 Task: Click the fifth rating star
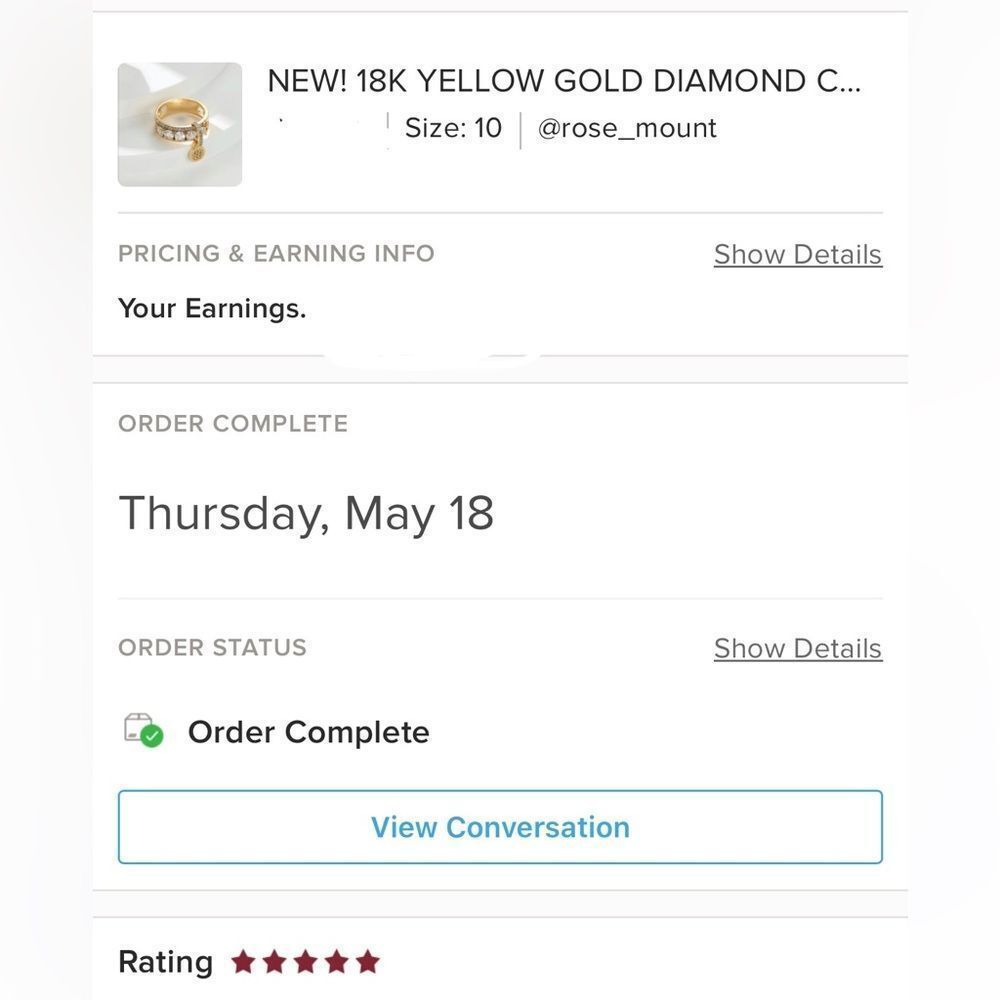pos(368,962)
